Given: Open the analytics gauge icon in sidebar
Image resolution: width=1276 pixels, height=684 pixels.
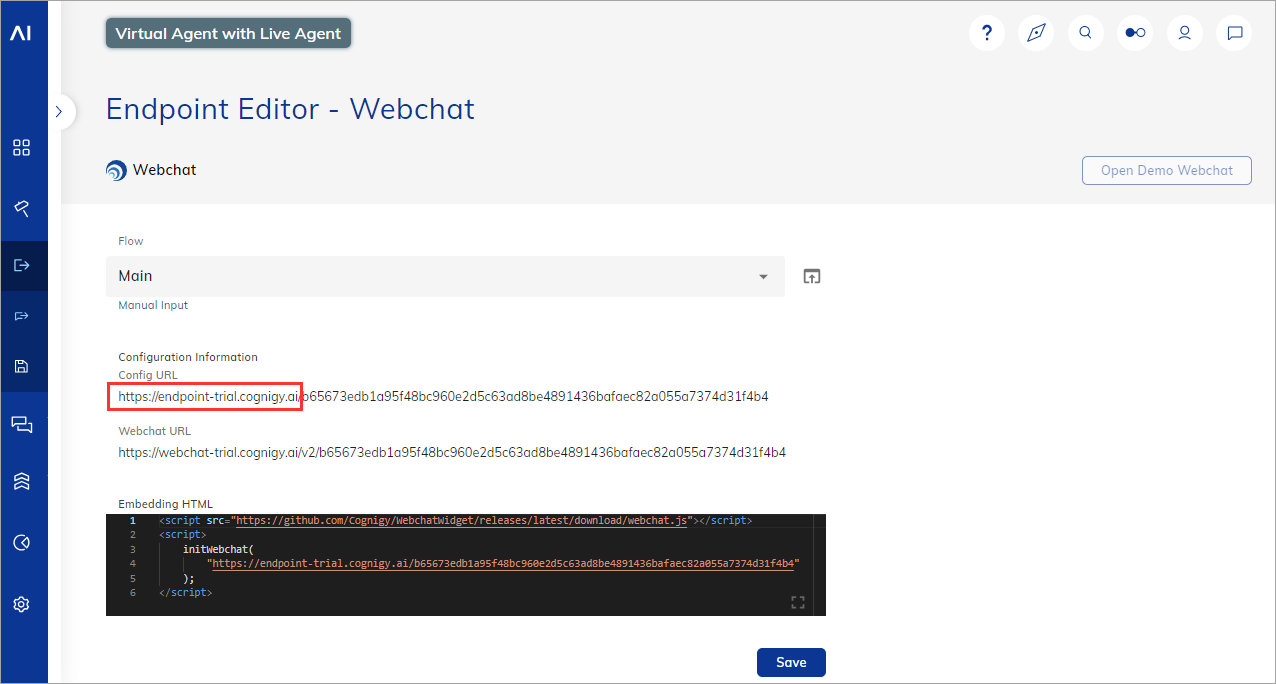Looking at the screenshot, I should click(21, 543).
